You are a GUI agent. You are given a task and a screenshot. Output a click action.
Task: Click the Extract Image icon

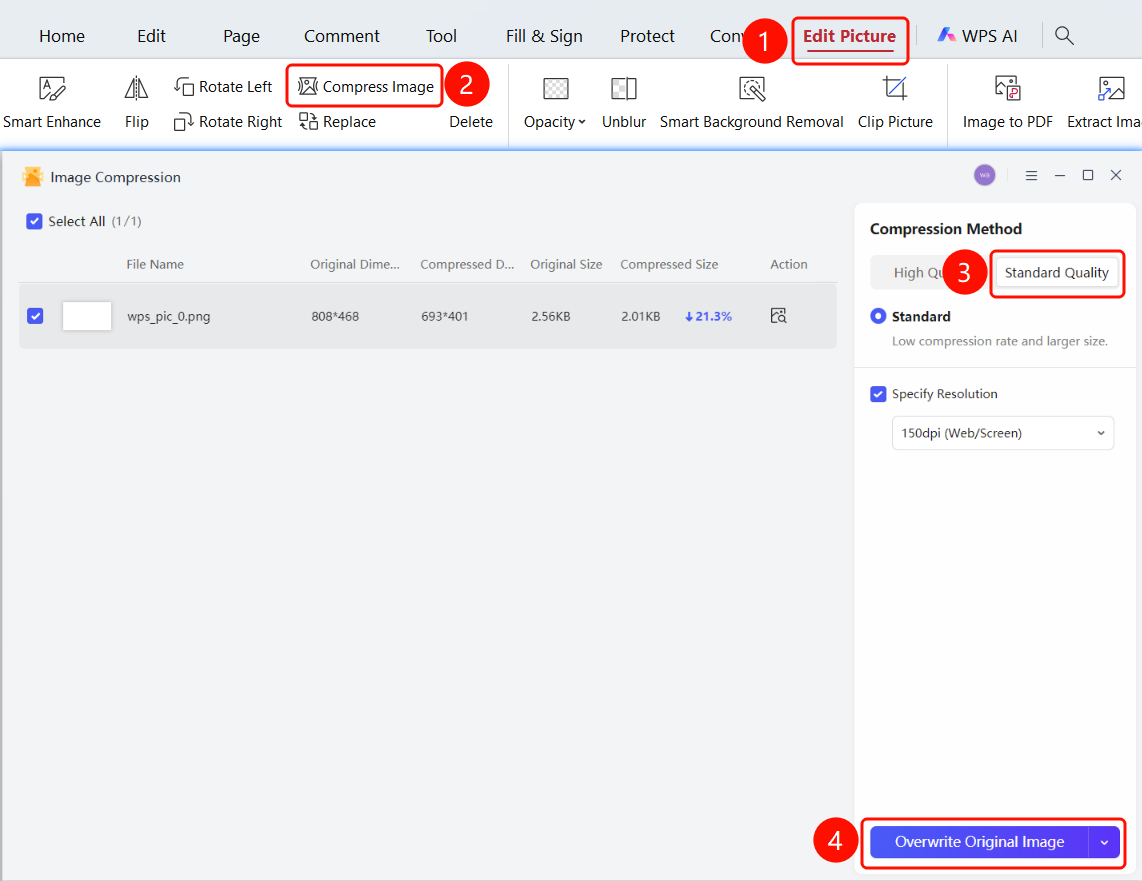tap(1111, 88)
